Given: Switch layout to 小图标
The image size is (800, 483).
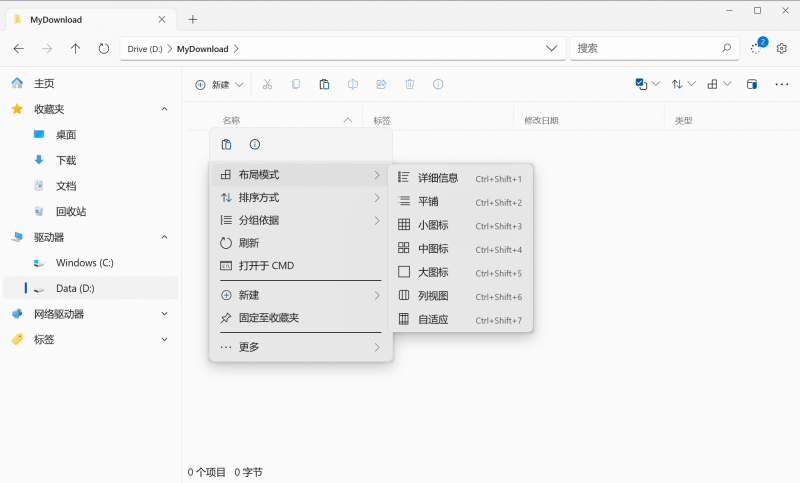Looking at the screenshot, I should [461, 225].
